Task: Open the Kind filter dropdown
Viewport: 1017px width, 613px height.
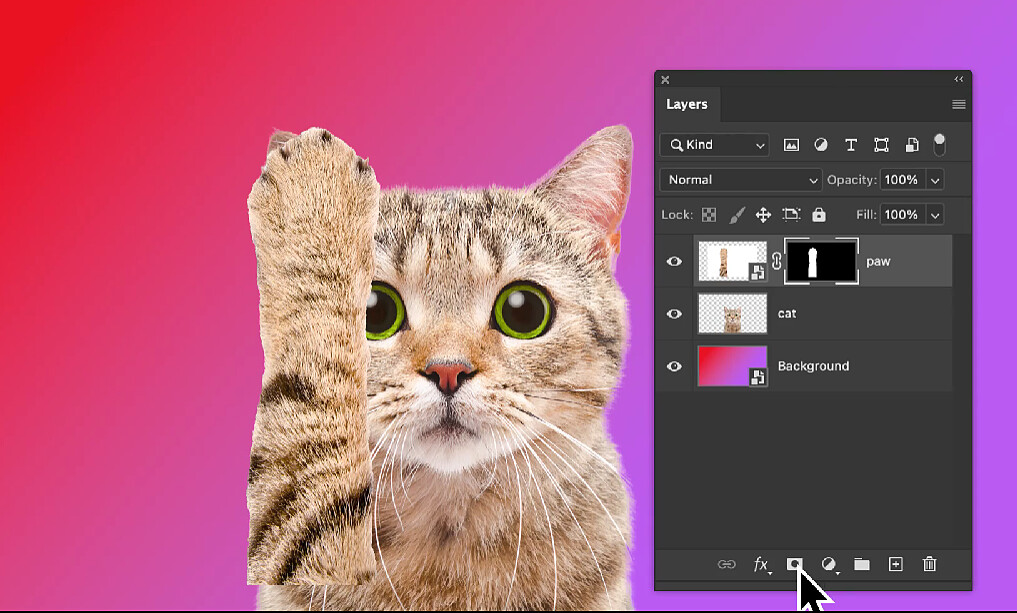Action: (714, 145)
